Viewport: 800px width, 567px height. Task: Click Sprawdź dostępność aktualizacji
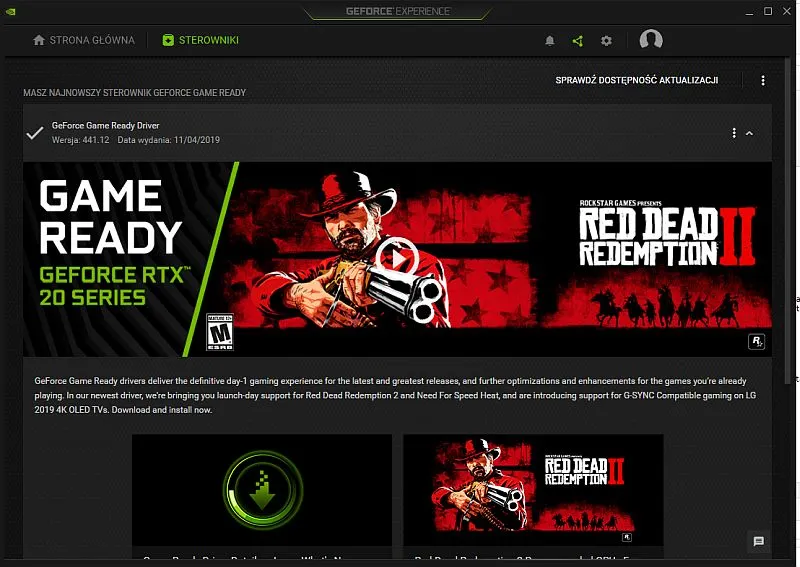tap(637, 80)
